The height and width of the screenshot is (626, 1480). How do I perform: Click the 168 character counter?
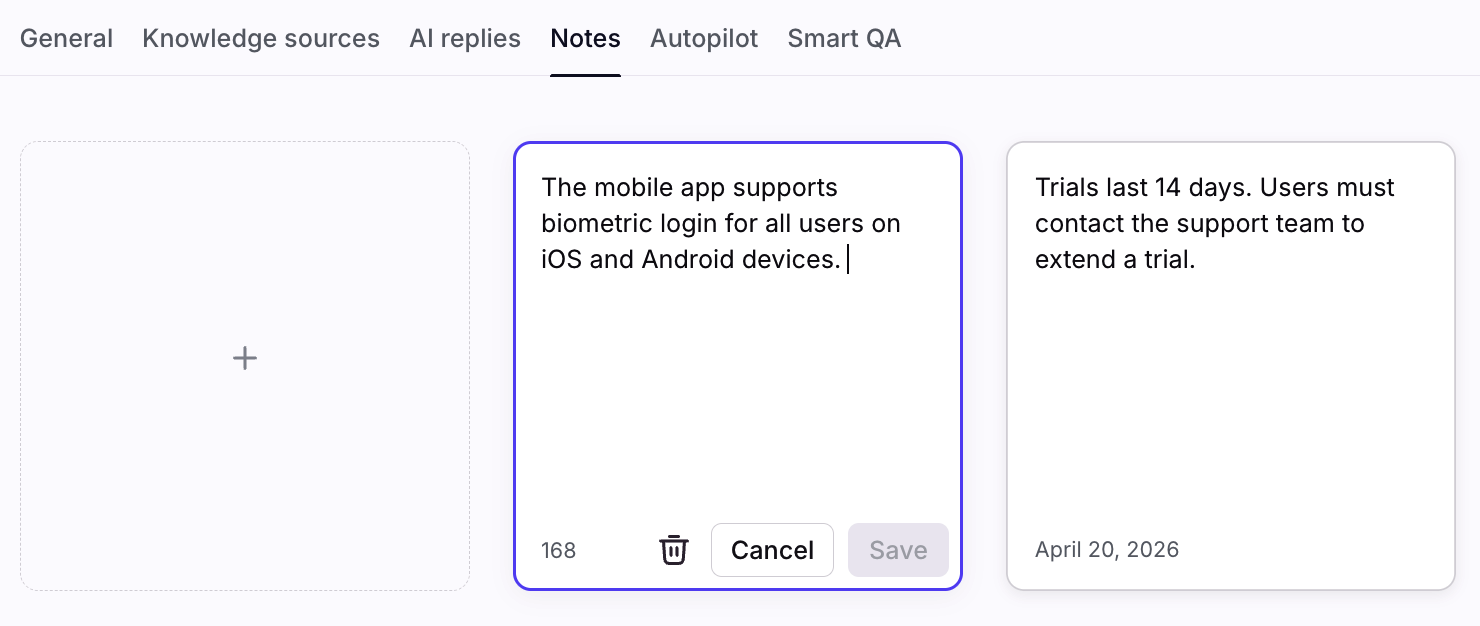[x=558, y=551]
